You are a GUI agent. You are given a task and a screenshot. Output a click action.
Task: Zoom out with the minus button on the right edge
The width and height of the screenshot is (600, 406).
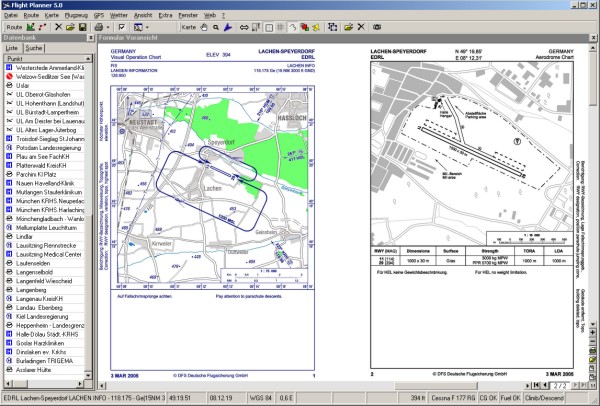click(x=593, y=342)
